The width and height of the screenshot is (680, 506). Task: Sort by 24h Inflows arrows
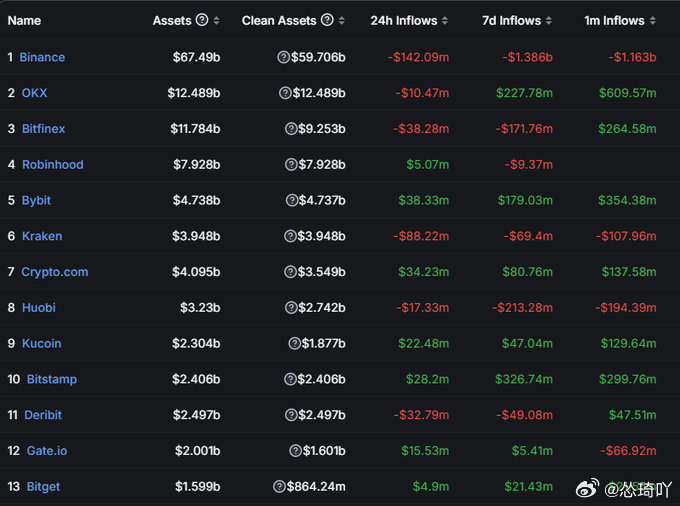pyautogui.click(x=445, y=20)
